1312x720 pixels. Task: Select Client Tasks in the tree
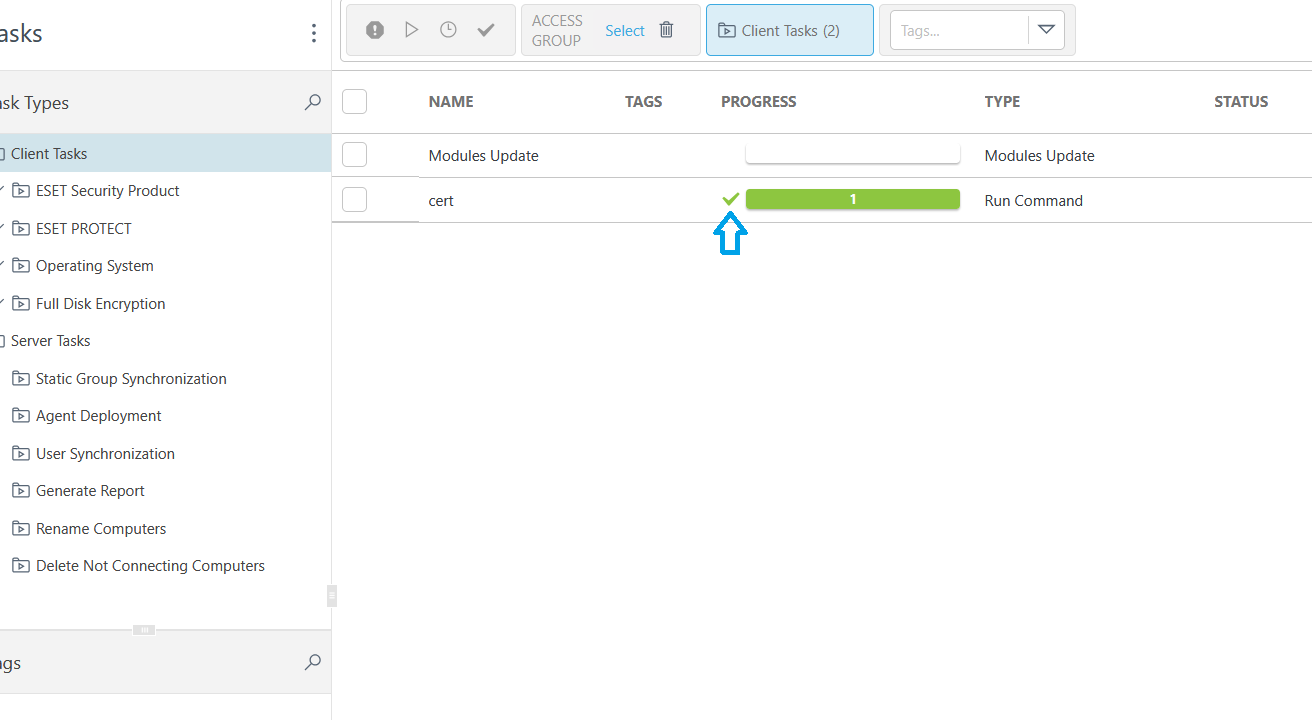pyautogui.click(x=49, y=154)
